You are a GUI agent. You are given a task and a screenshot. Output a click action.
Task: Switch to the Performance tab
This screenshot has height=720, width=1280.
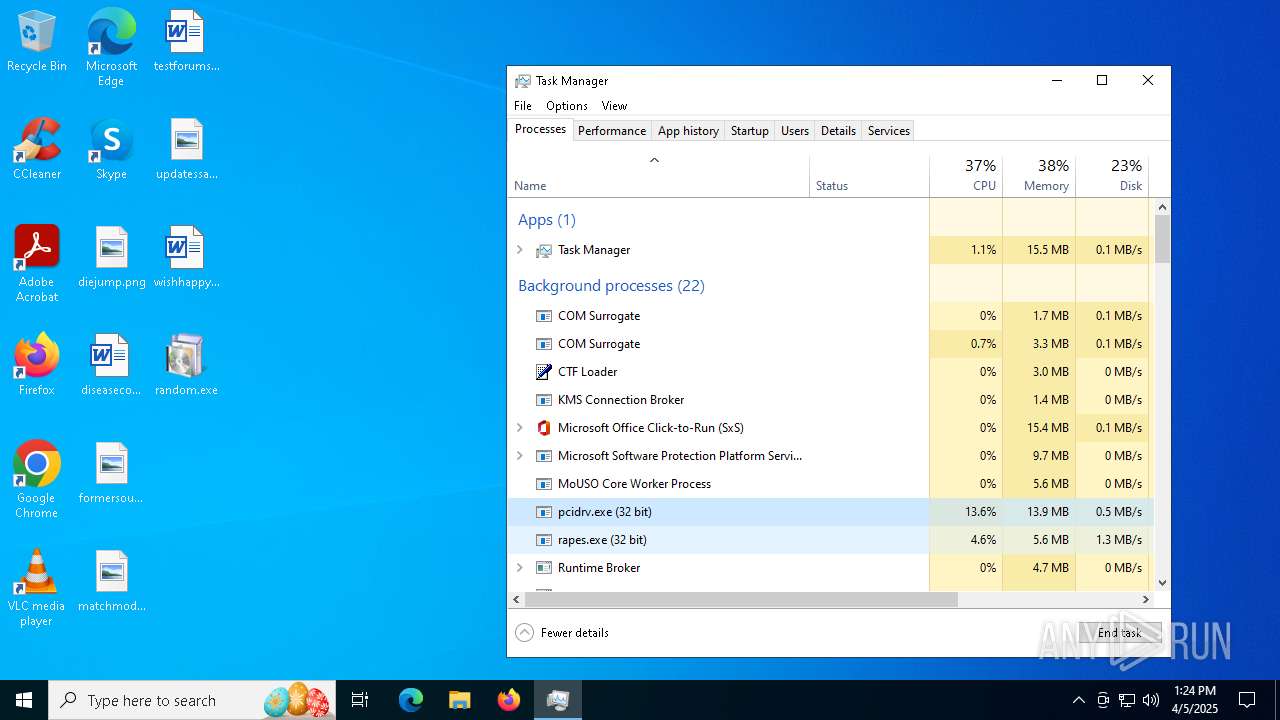(x=612, y=131)
